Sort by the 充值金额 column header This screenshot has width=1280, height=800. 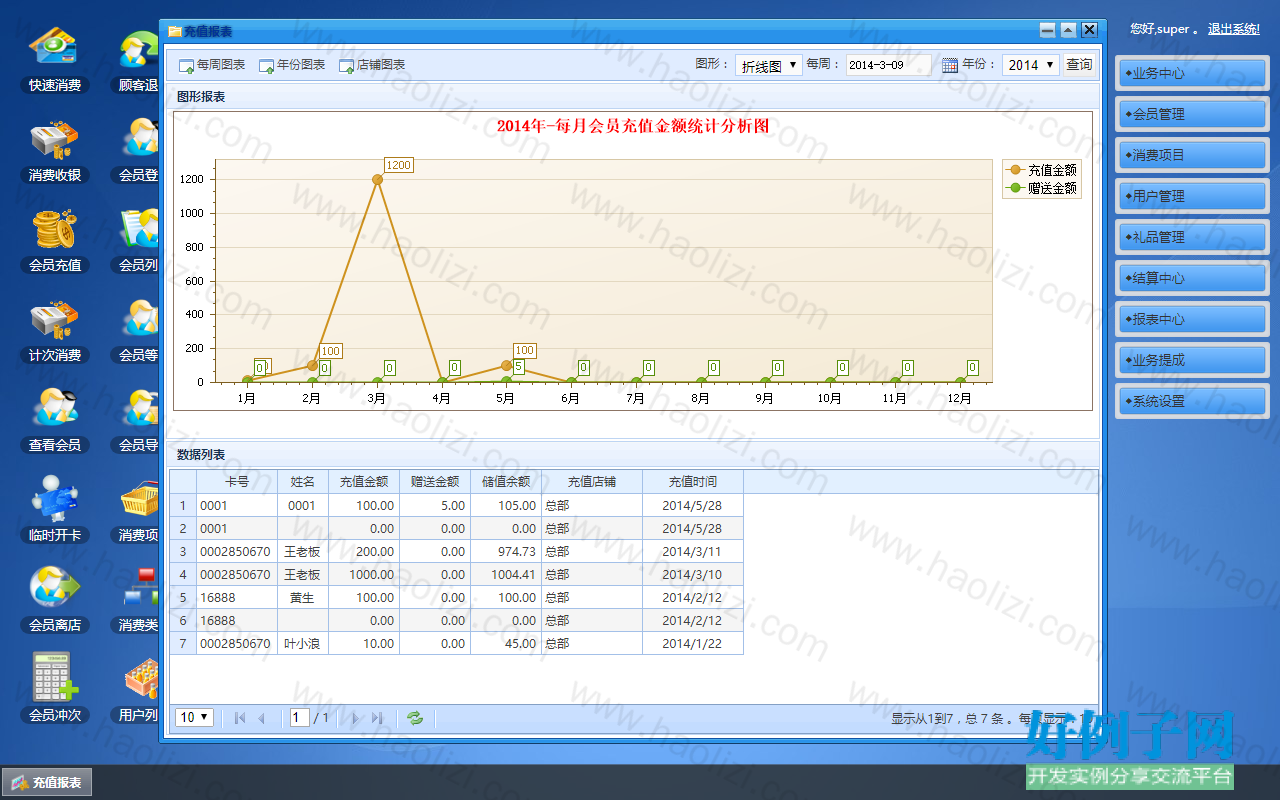pos(364,482)
